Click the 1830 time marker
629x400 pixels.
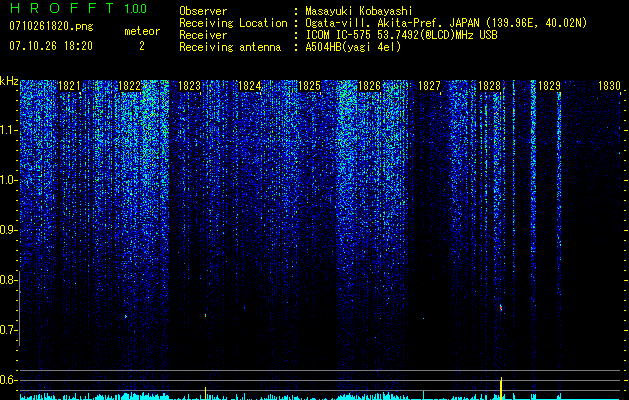click(x=609, y=86)
